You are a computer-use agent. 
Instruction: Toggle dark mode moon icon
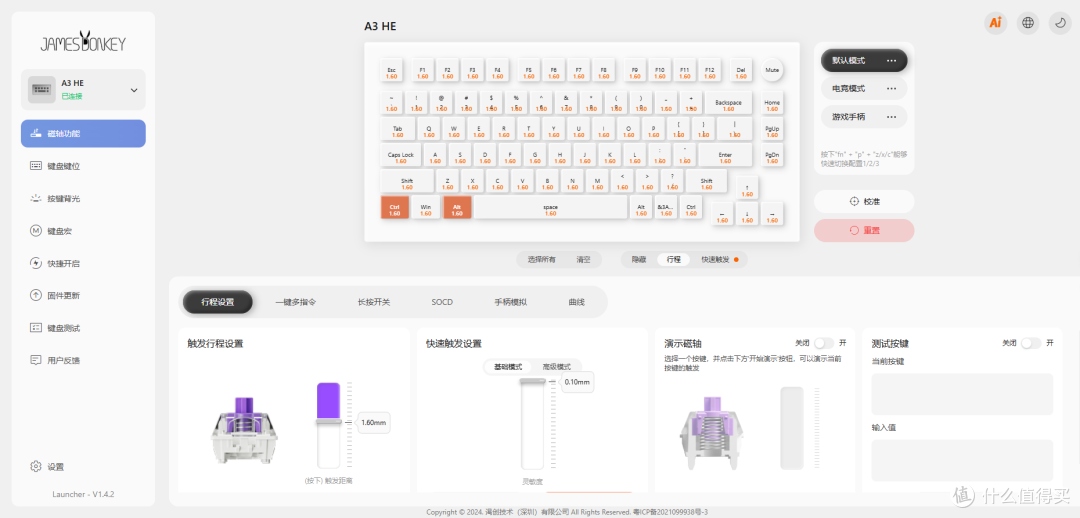click(x=1060, y=23)
